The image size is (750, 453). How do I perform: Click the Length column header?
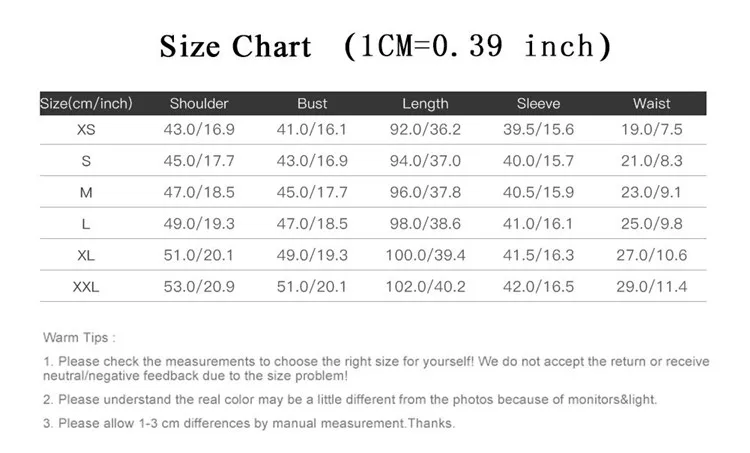tap(425, 104)
